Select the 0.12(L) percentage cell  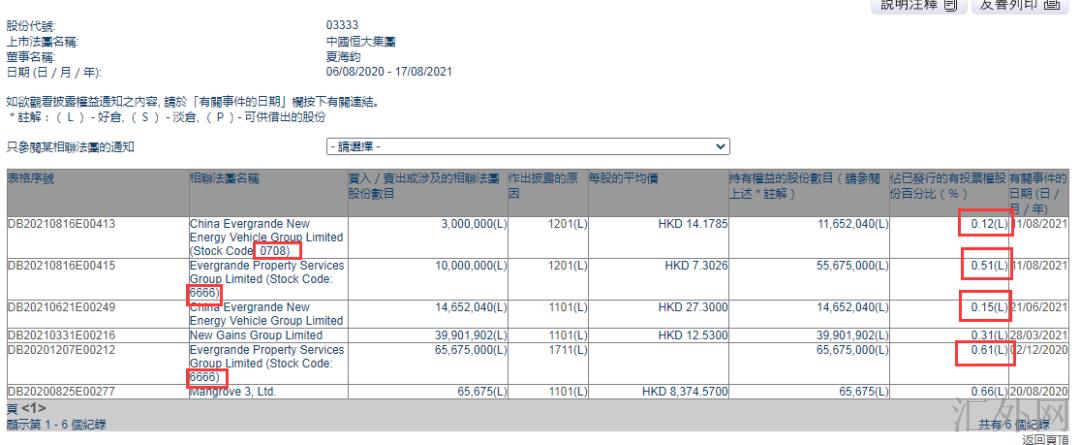click(988, 224)
